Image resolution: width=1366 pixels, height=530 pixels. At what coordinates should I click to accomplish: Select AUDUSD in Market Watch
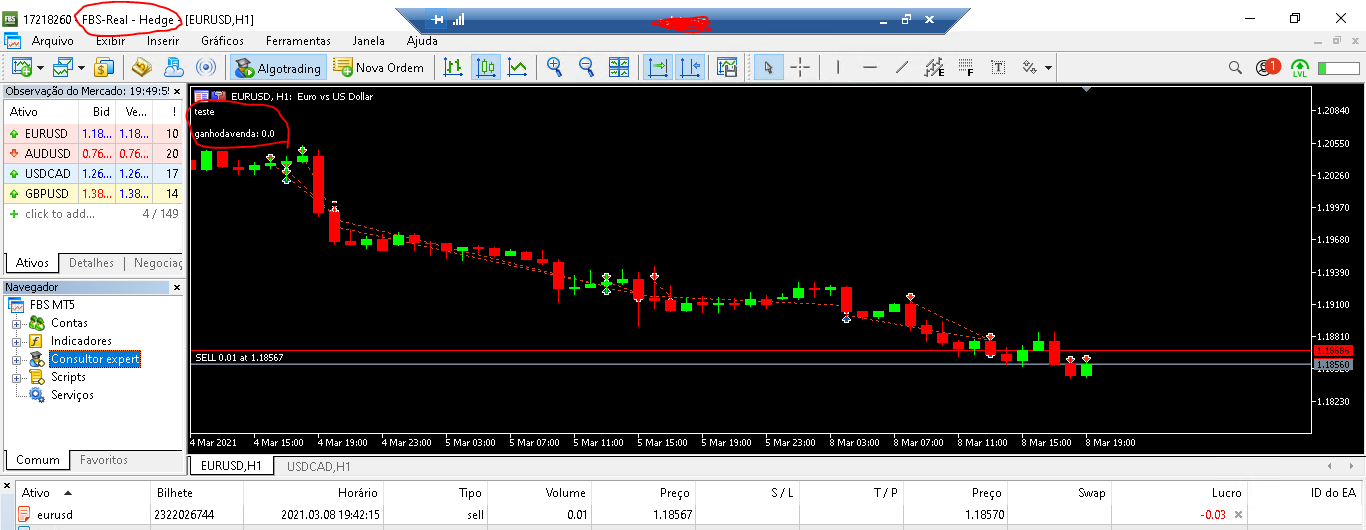tap(94, 153)
